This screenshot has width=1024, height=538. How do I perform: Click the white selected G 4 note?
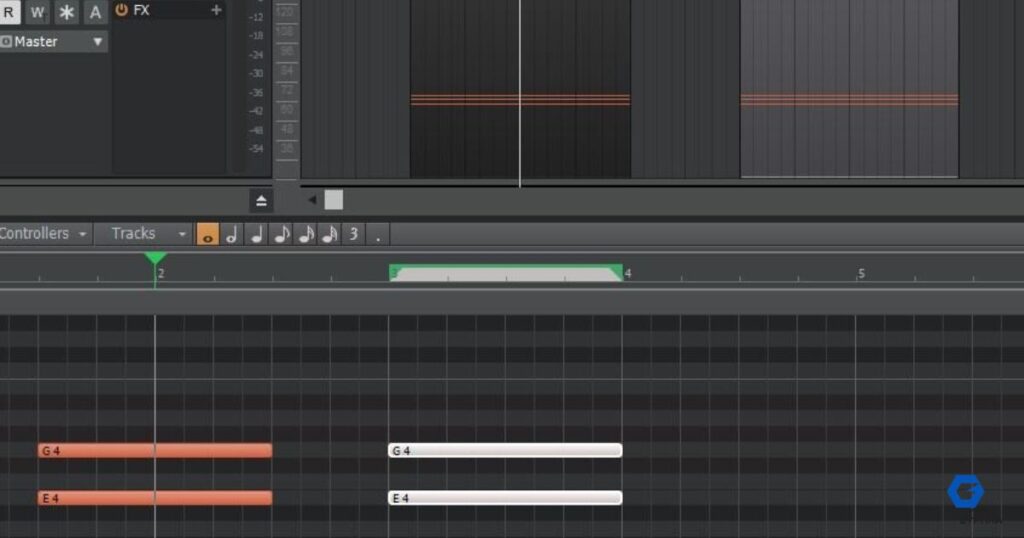[x=505, y=450]
